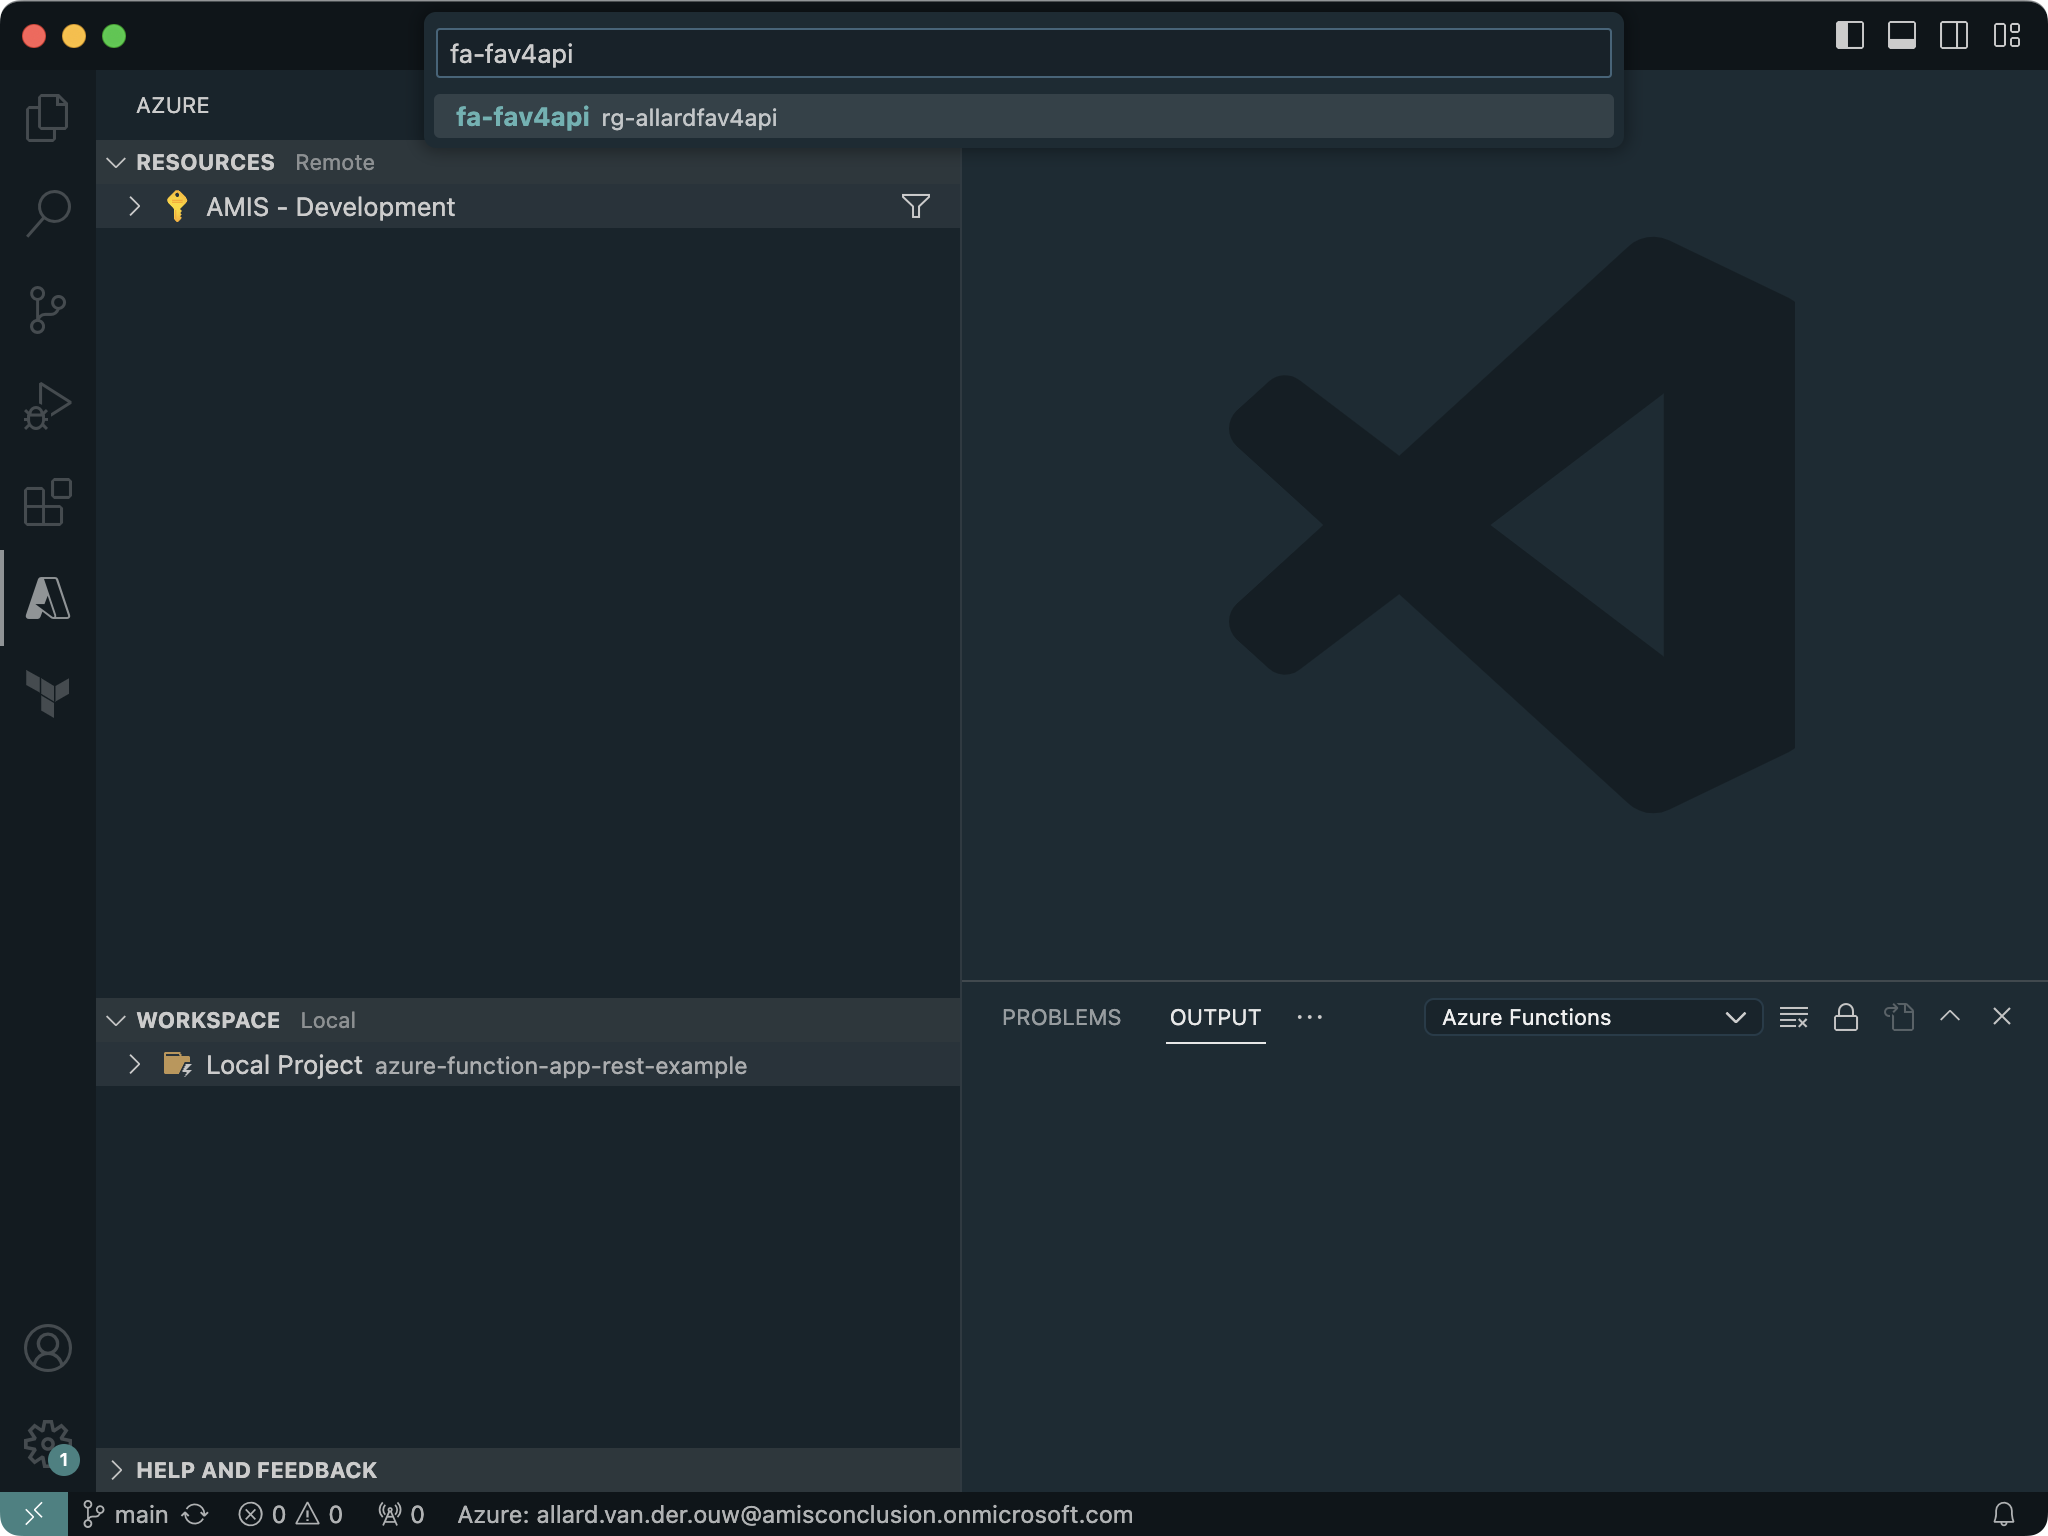Switch to the PROBLEMS tab
Screen dimensions: 2048x1536
1061,1018
